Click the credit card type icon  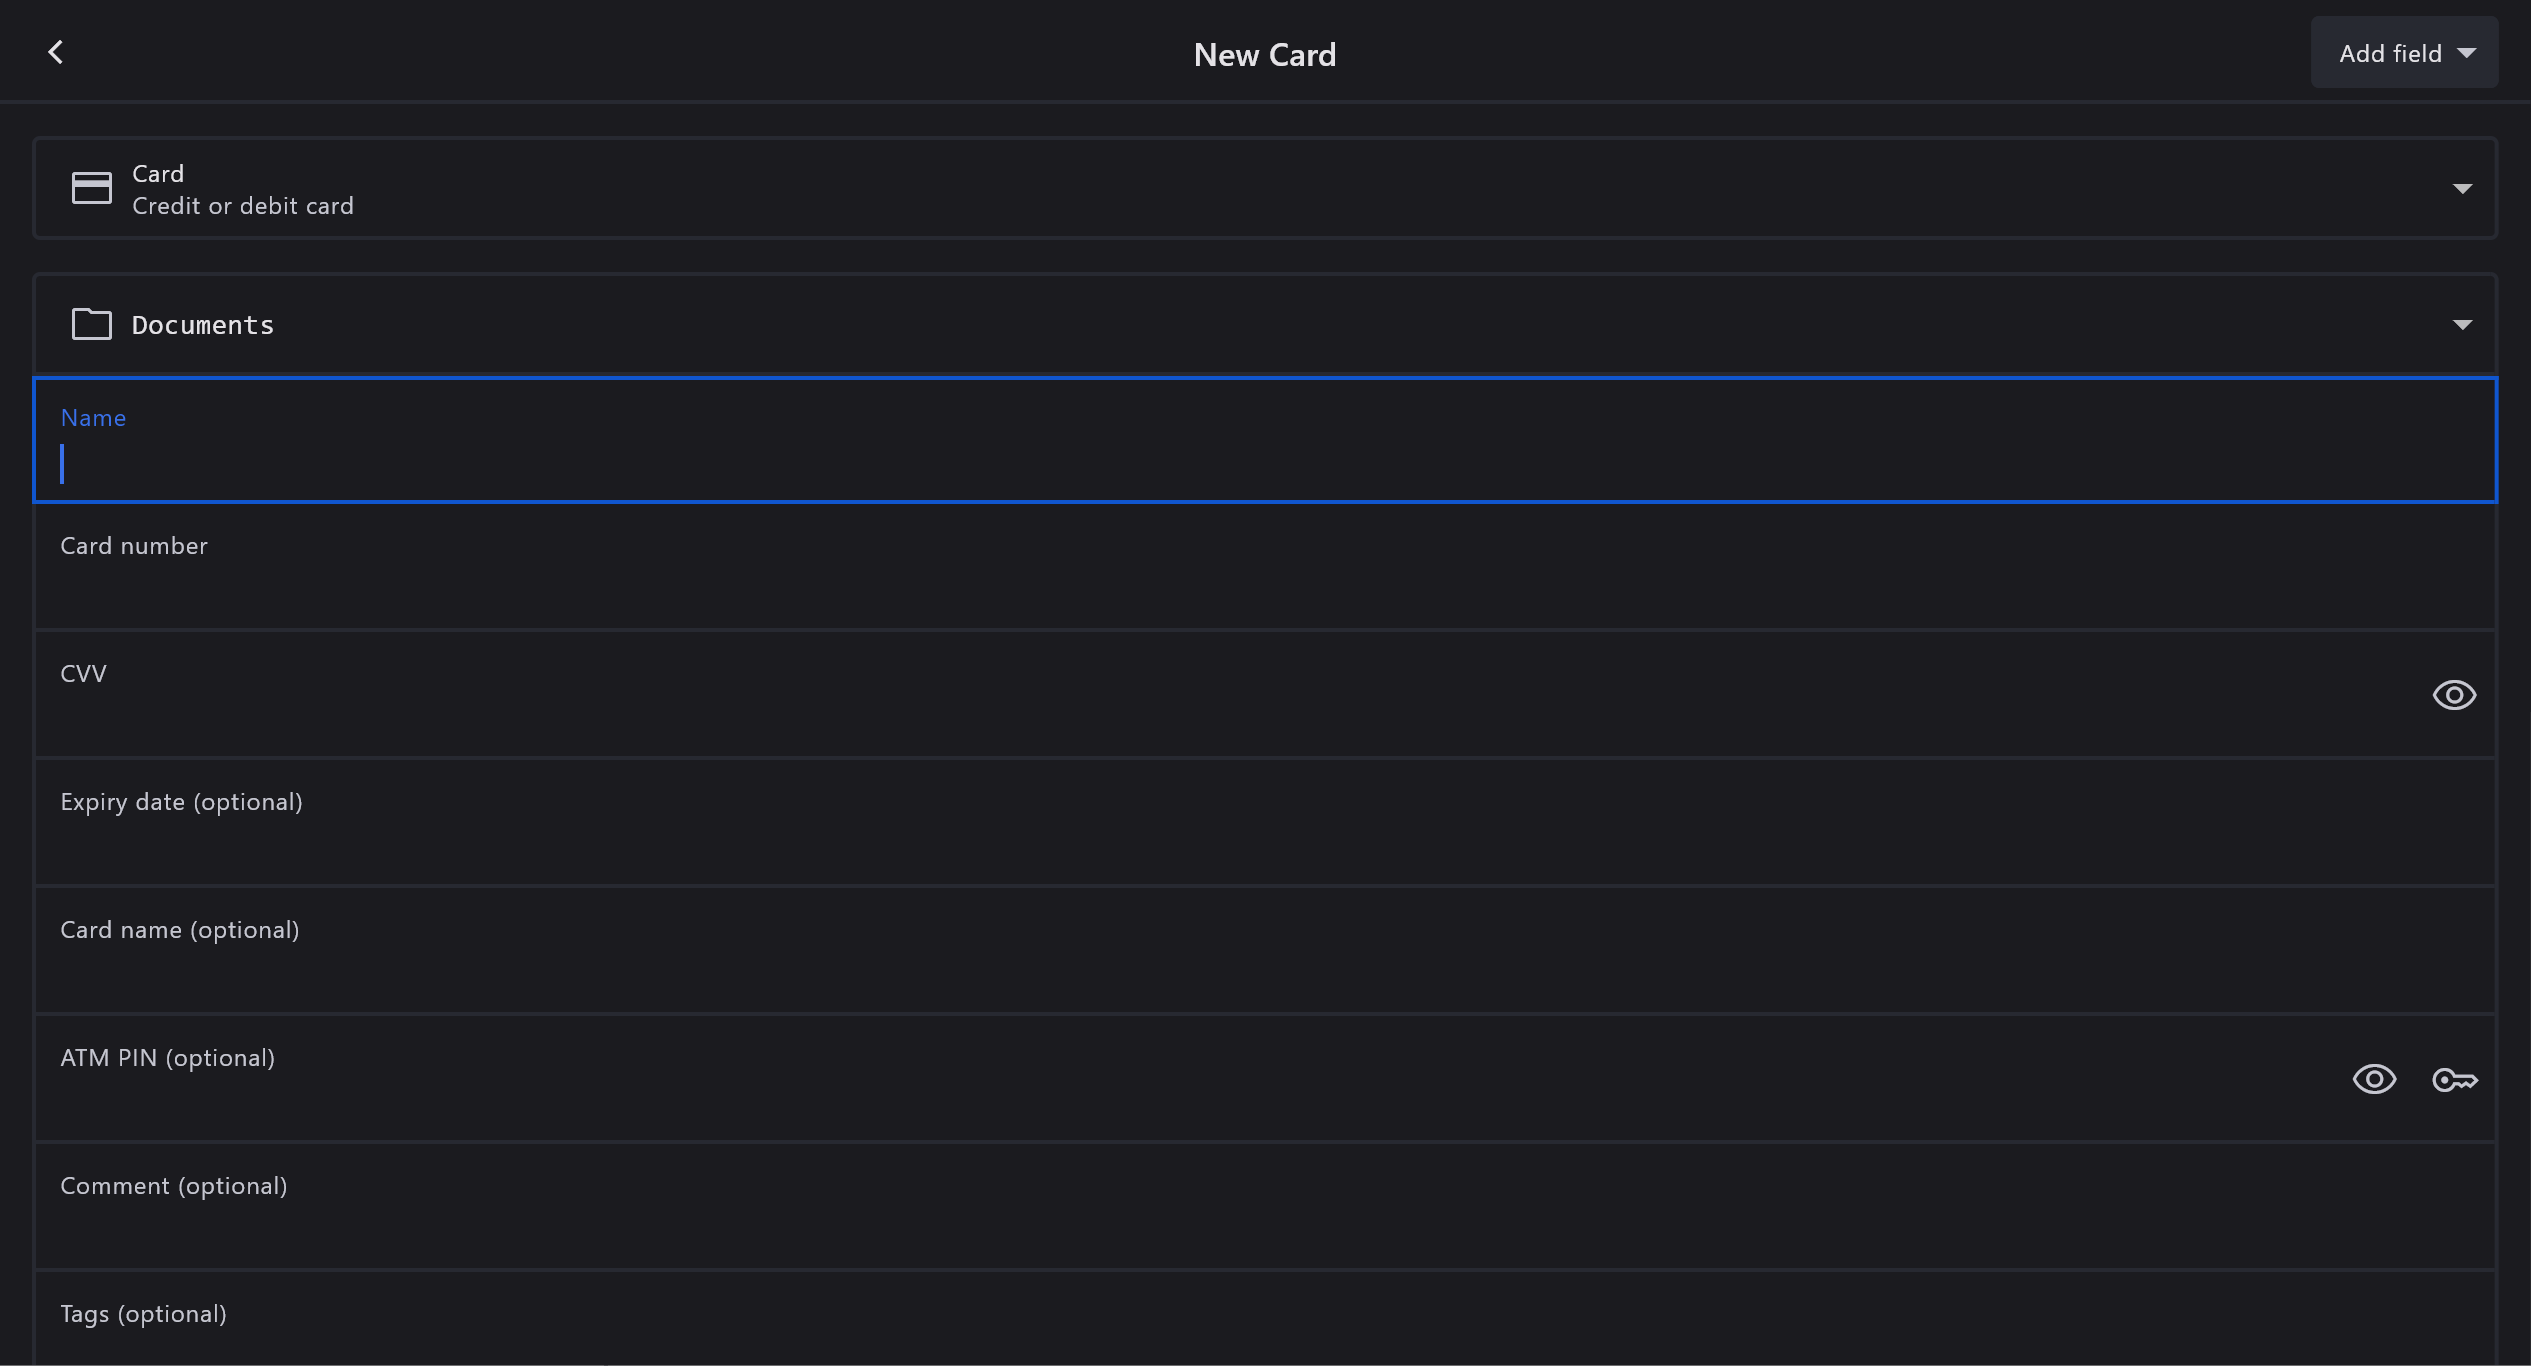coord(91,188)
